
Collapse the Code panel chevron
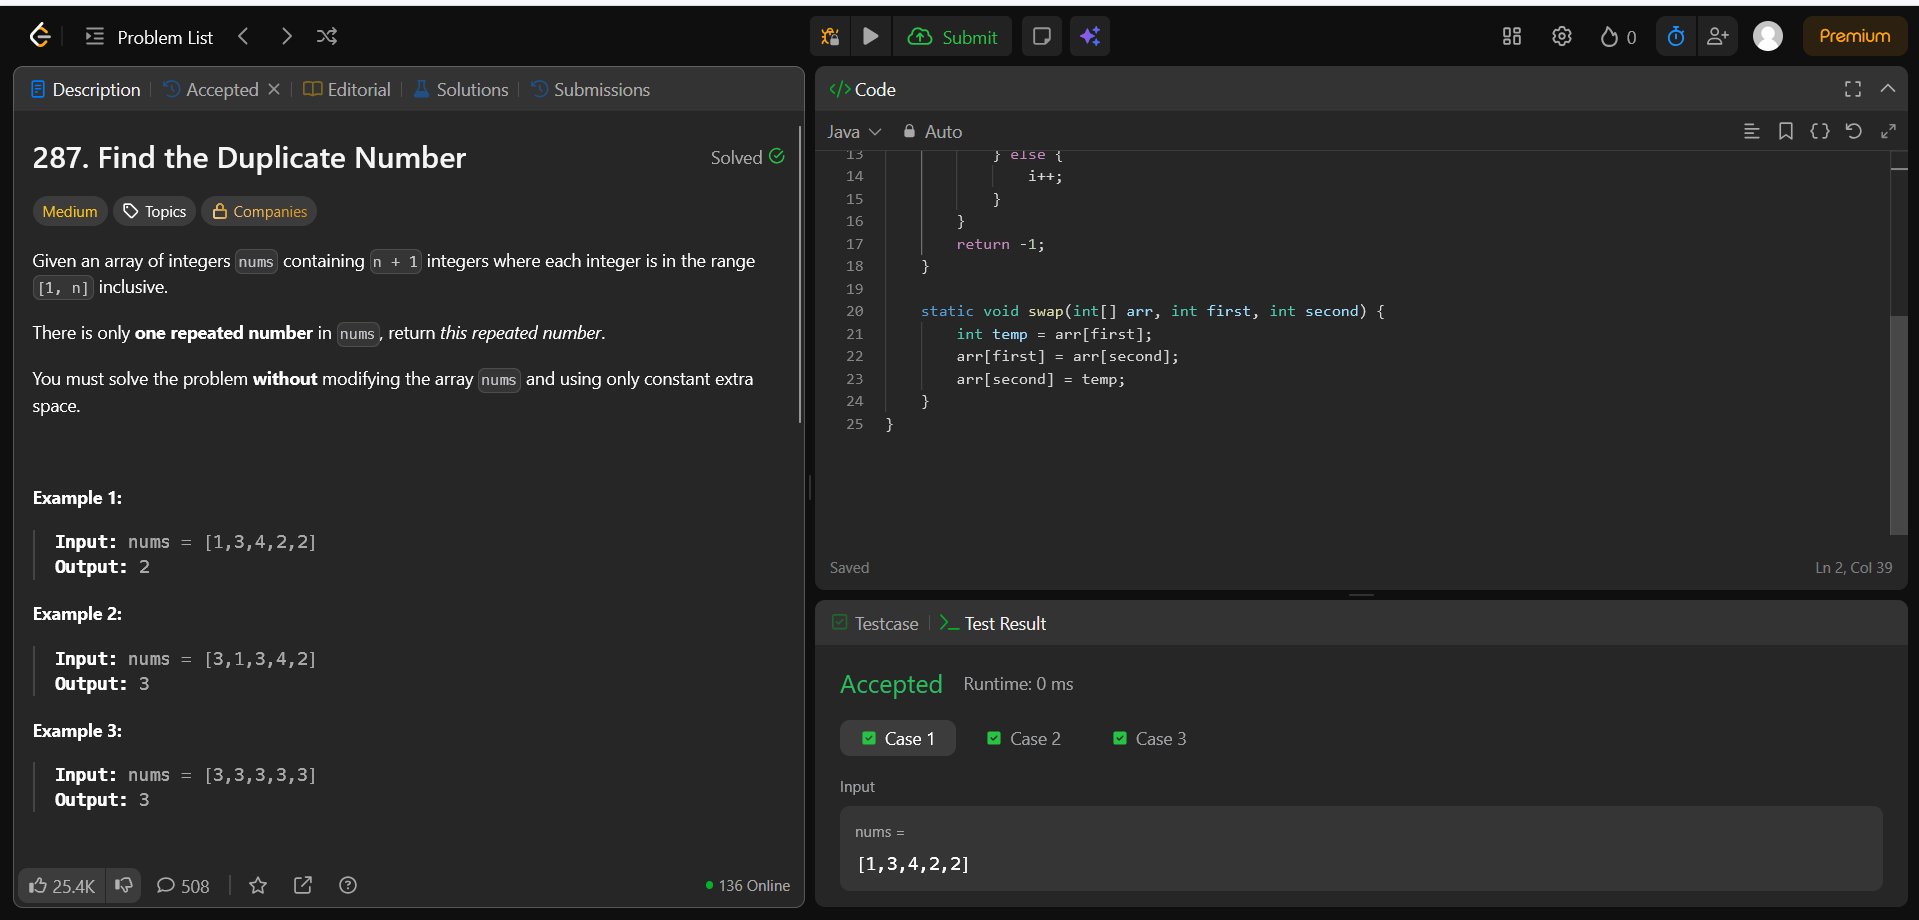(x=1887, y=89)
